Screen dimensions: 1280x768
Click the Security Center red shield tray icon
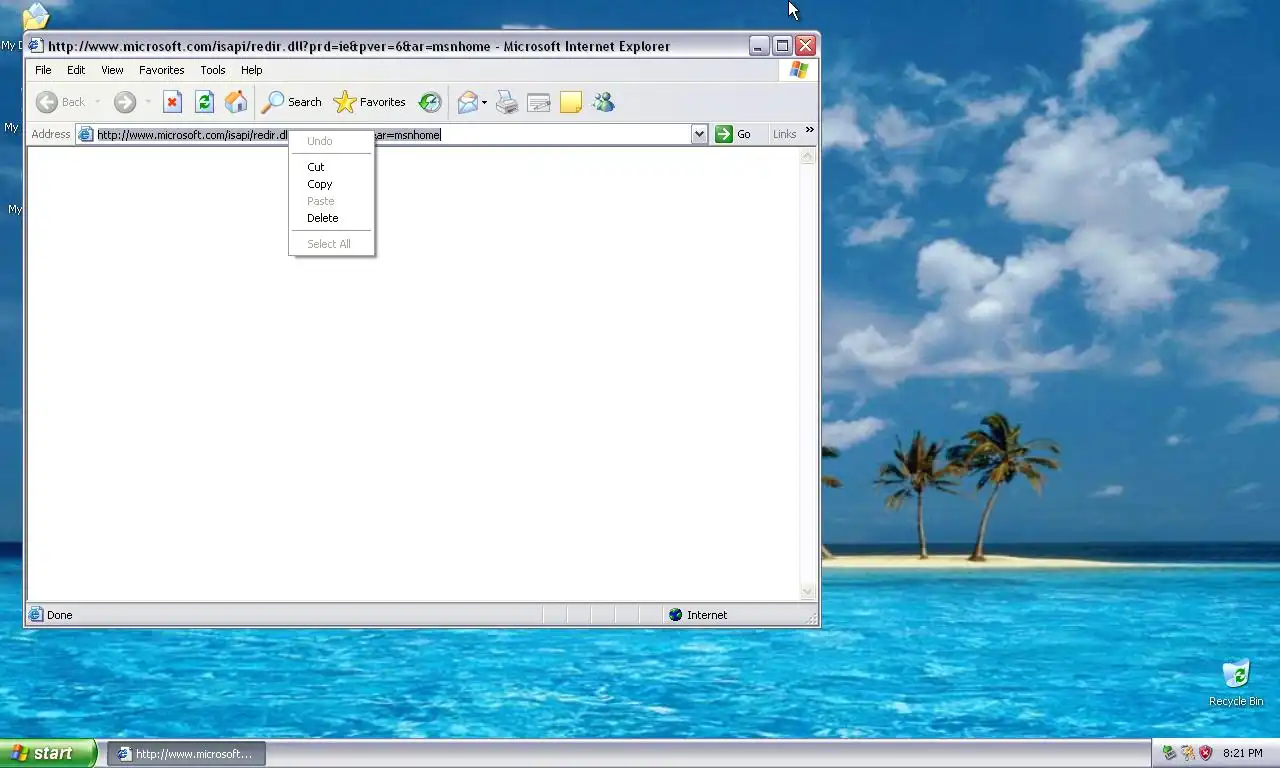pos(1205,753)
